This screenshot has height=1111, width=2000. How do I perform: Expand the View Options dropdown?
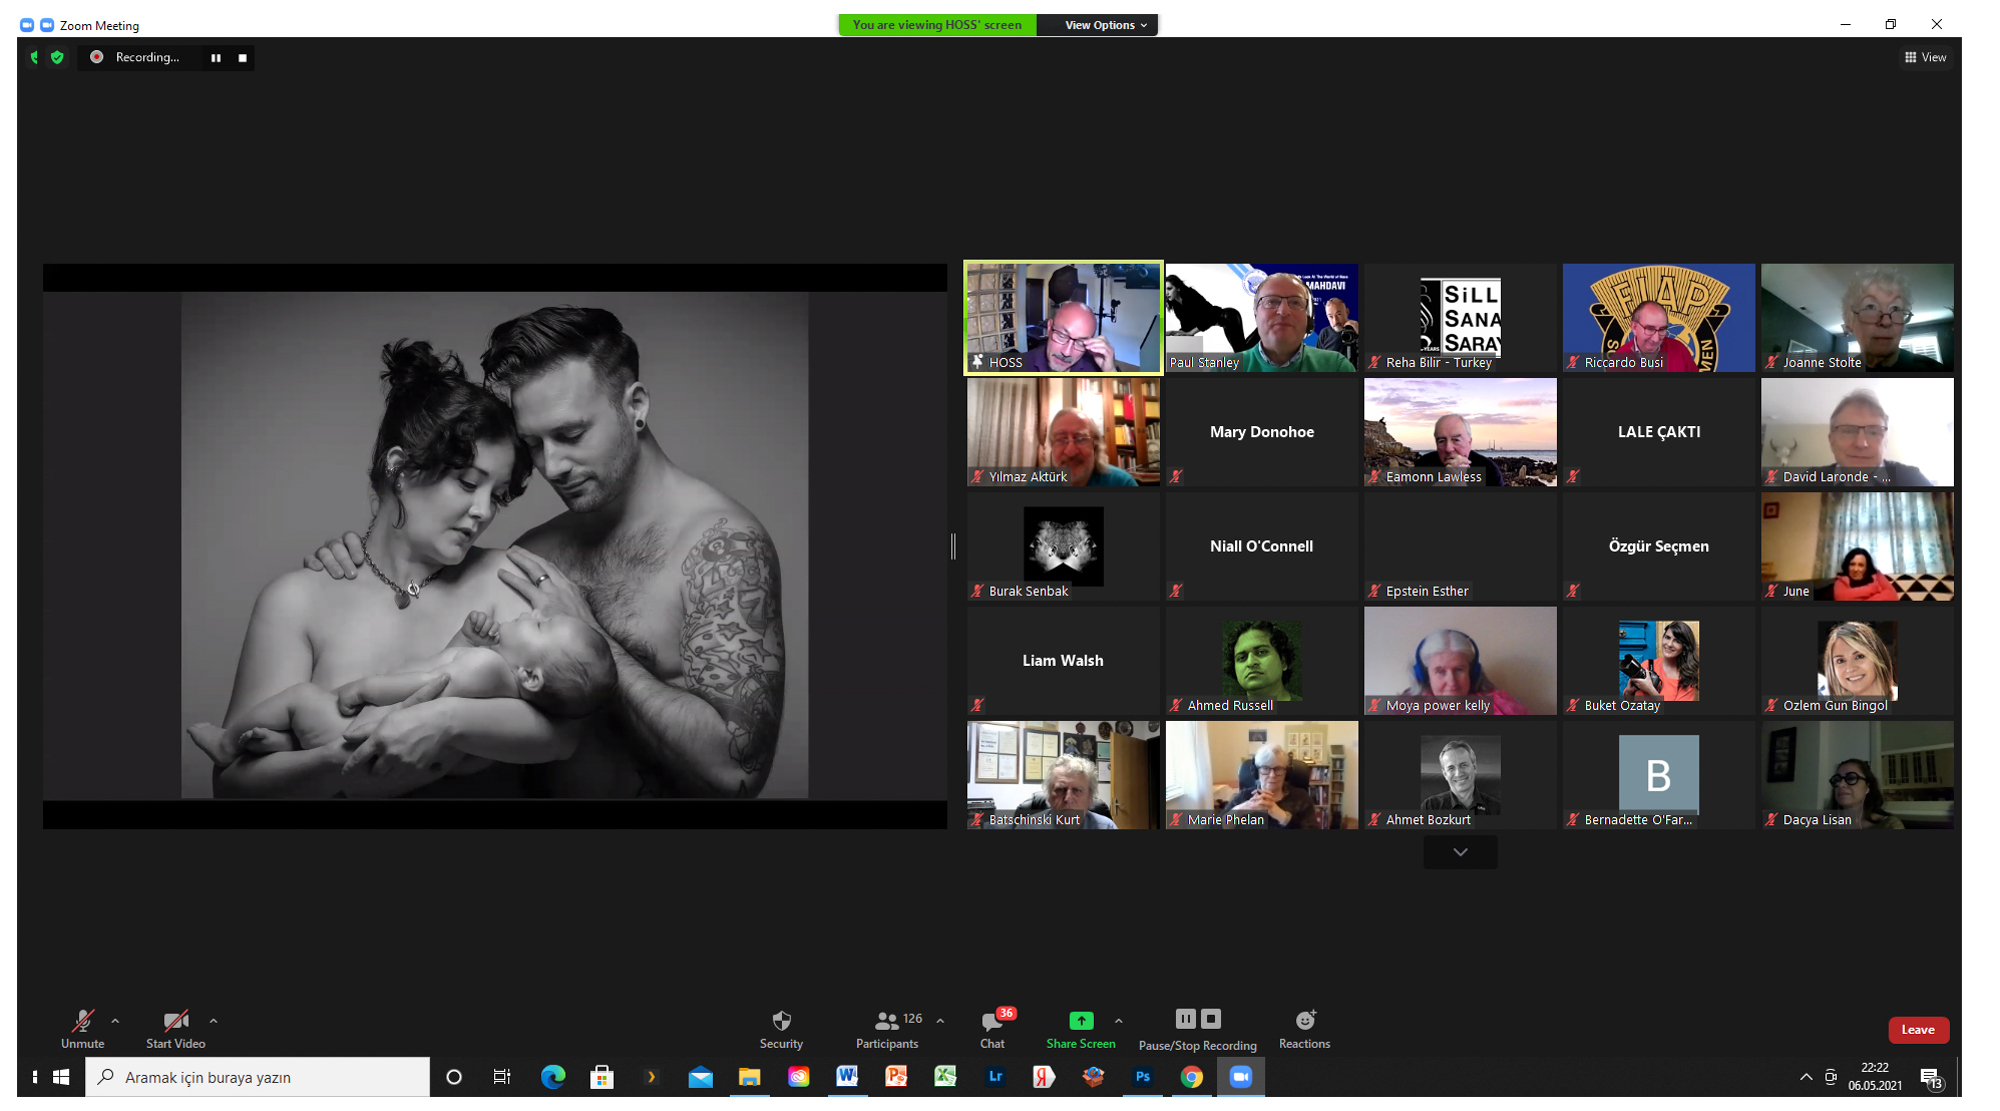(x=1104, y=25)
